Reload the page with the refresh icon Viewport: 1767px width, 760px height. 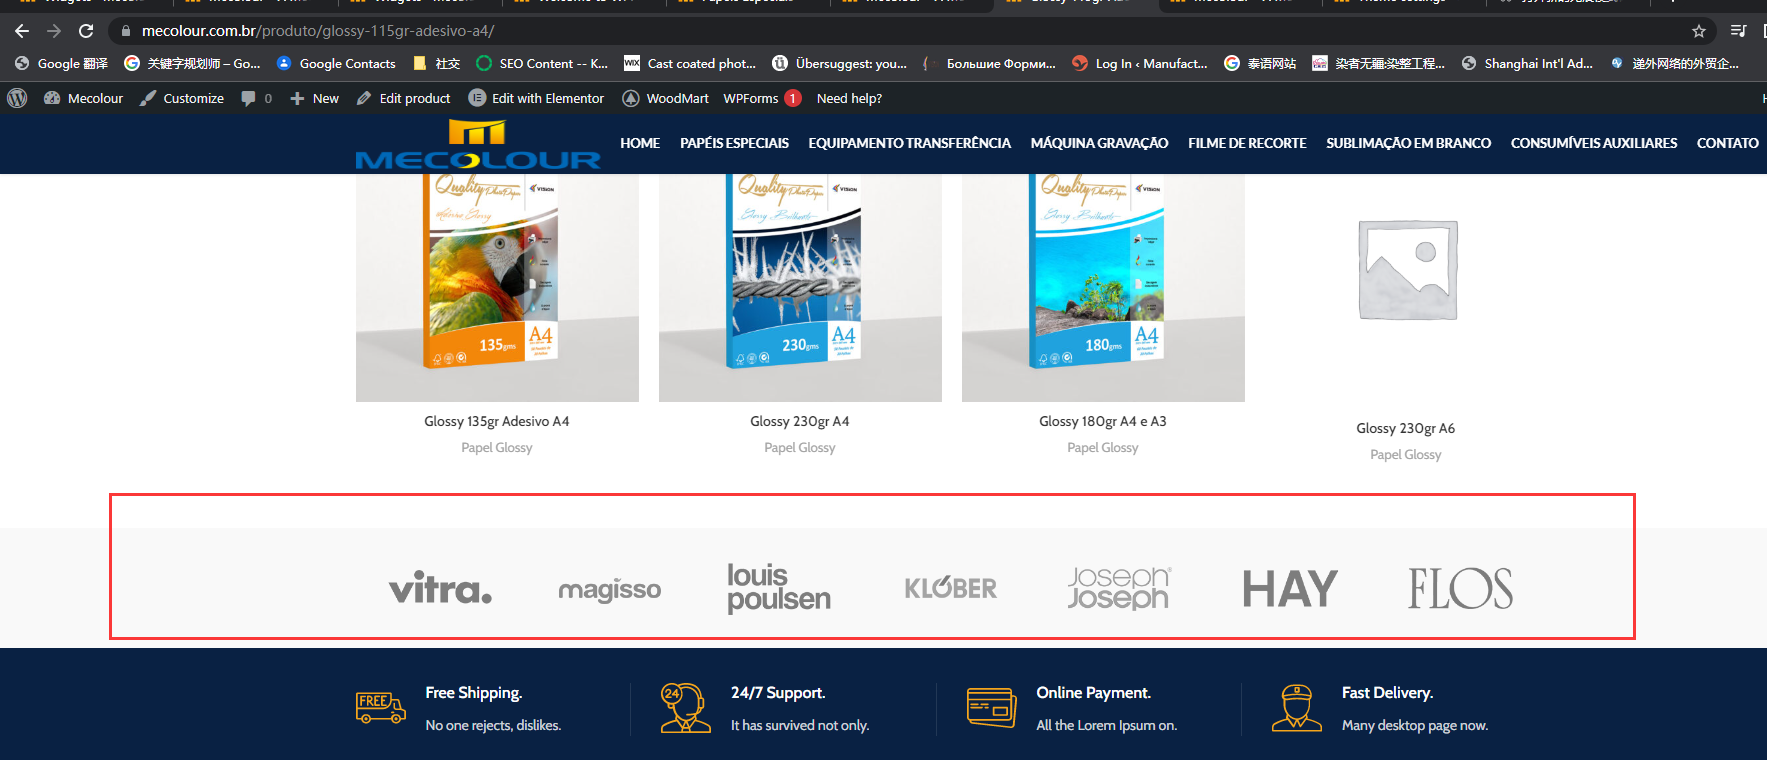click(x=86, y=31)
